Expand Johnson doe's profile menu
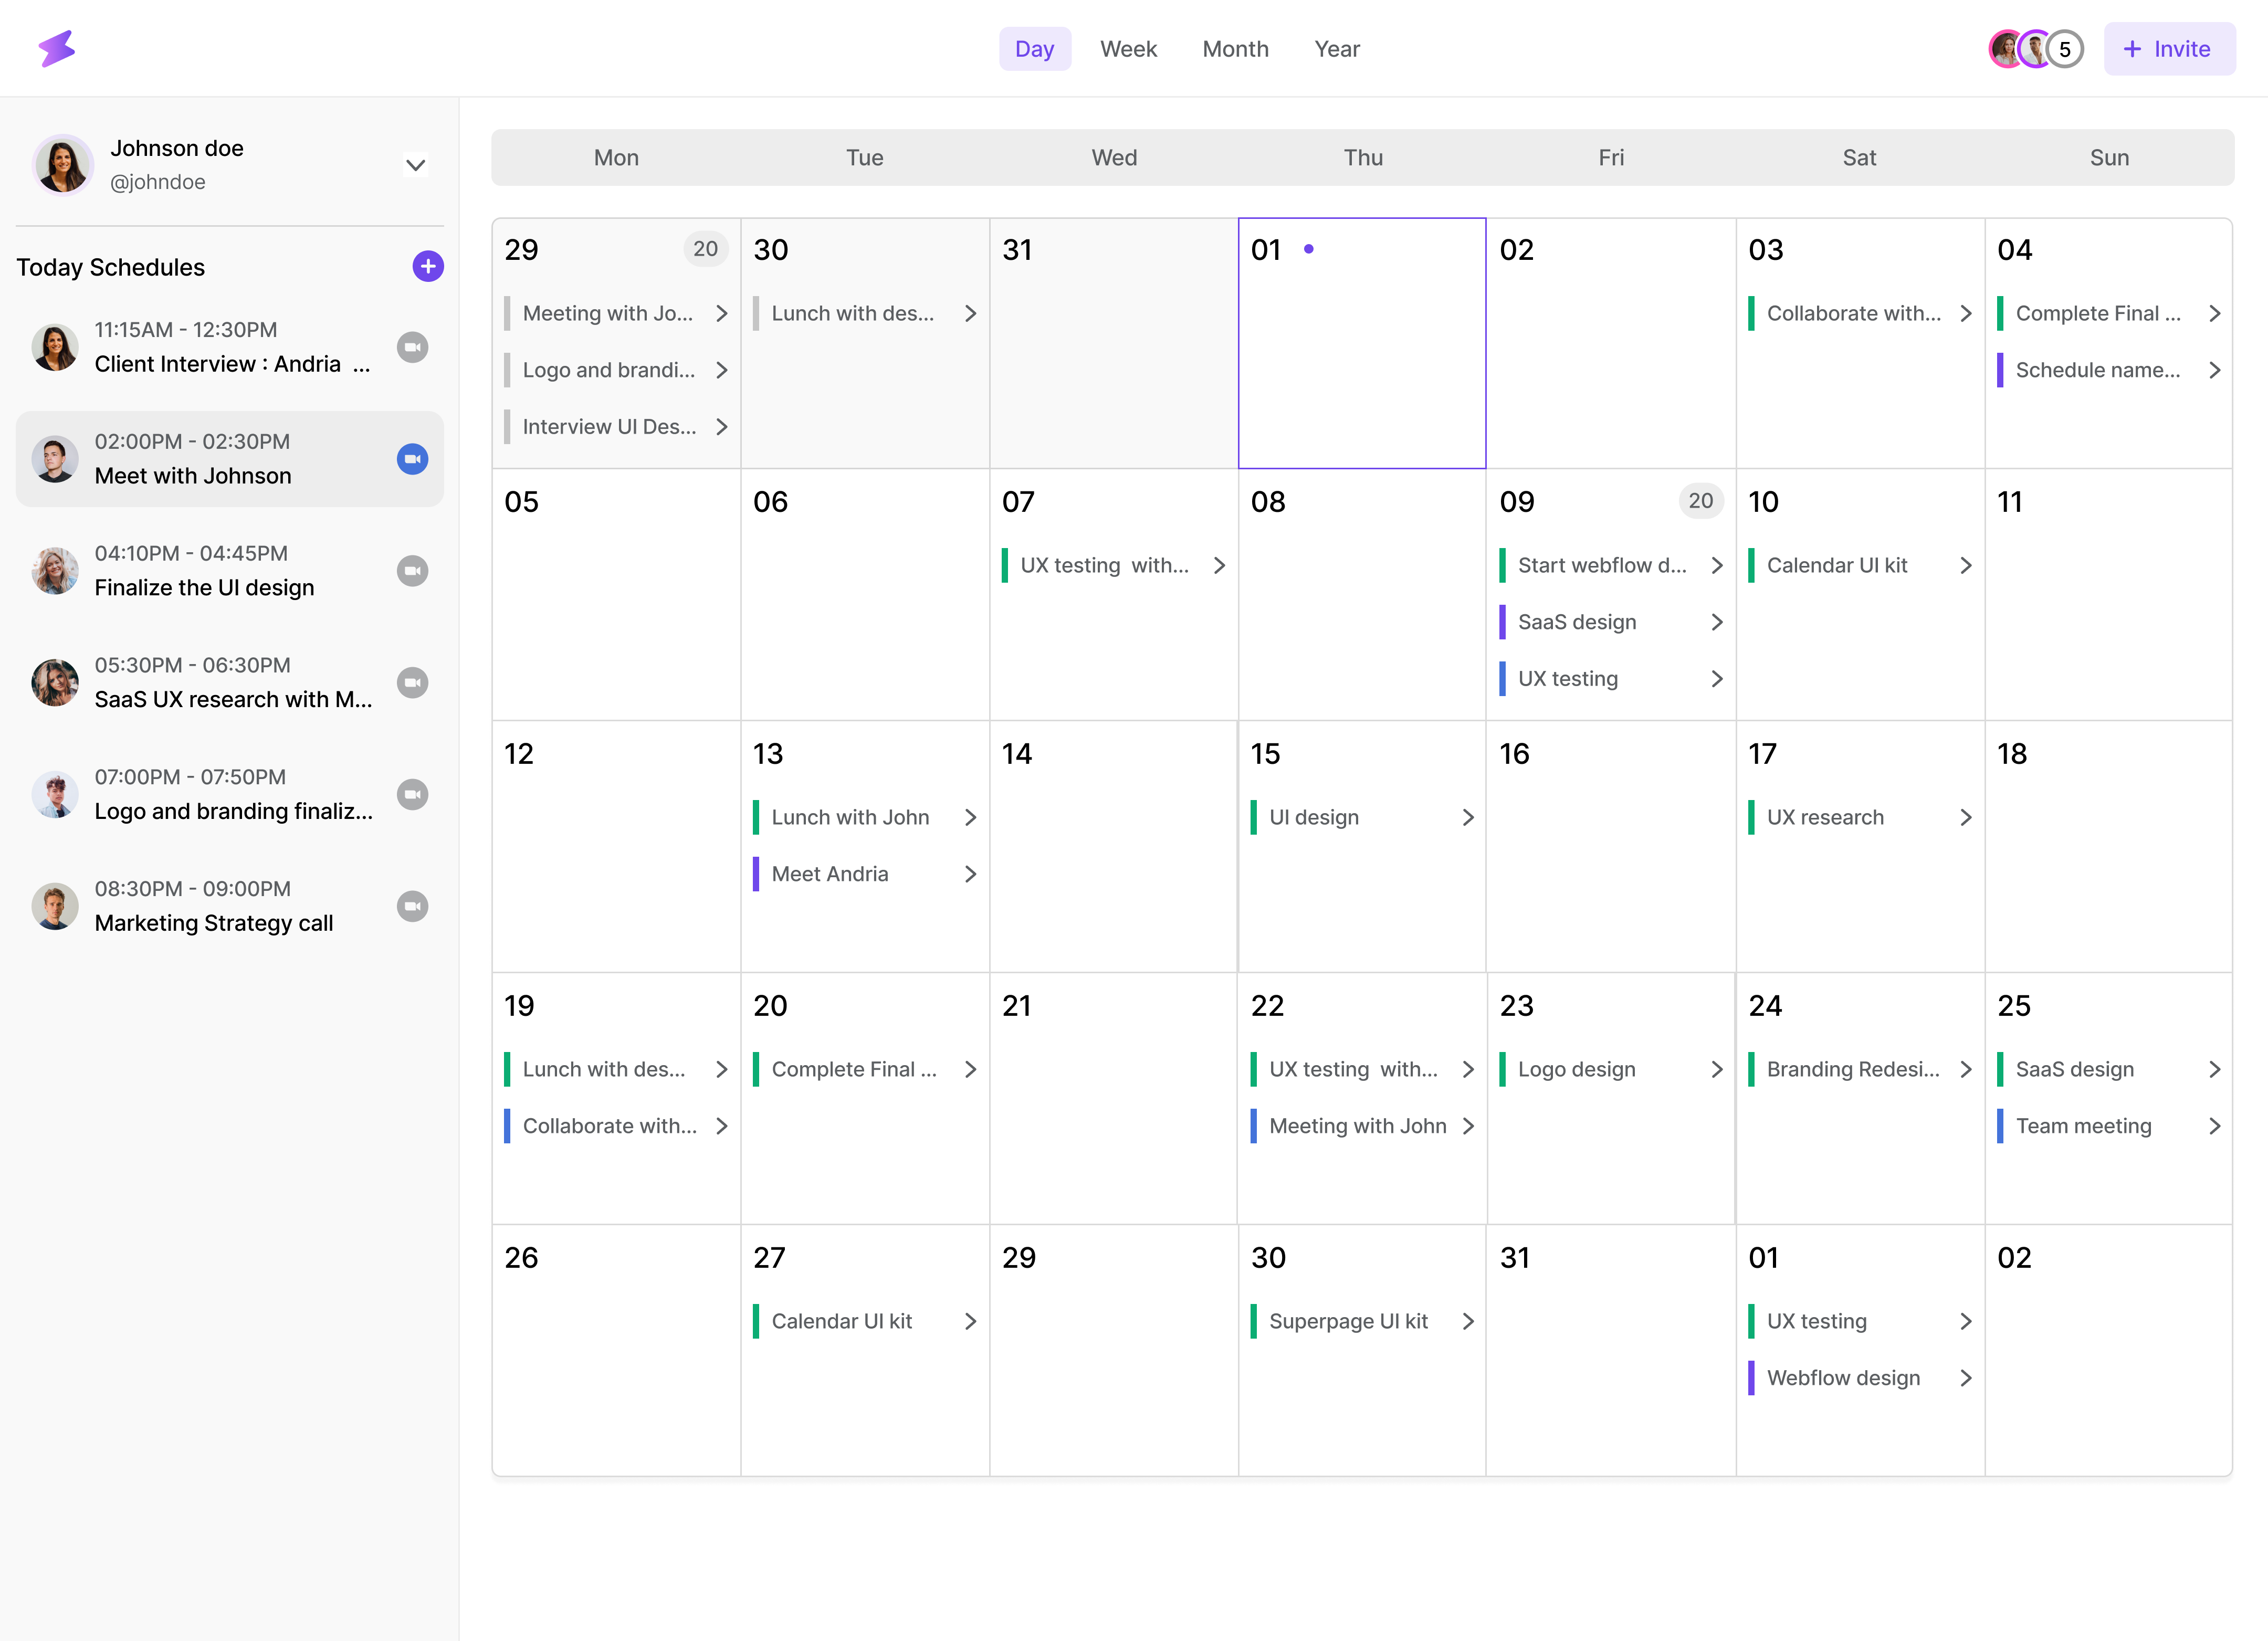Screen dimensions: 2268x1641 click(x=416, y=165)
